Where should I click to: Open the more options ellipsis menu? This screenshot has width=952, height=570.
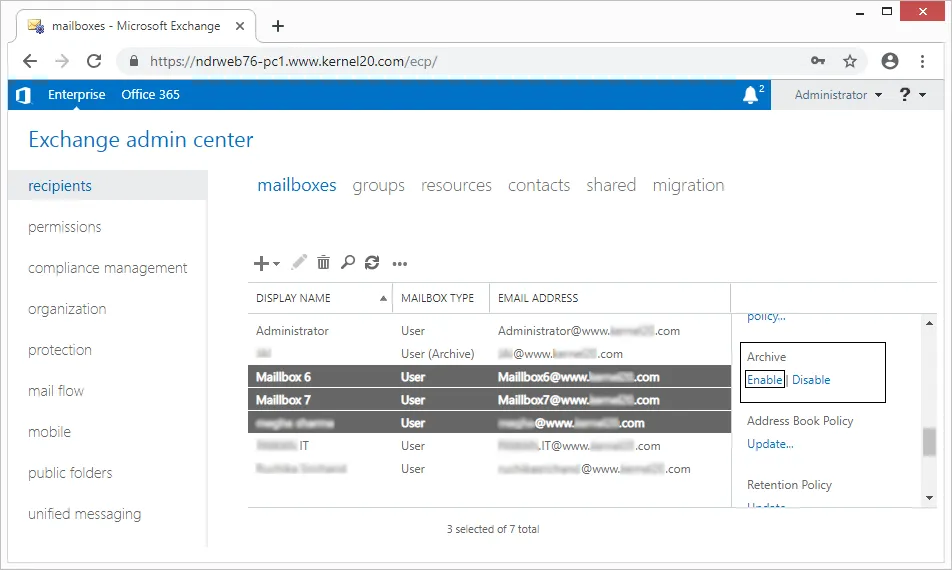pos(400,264)
